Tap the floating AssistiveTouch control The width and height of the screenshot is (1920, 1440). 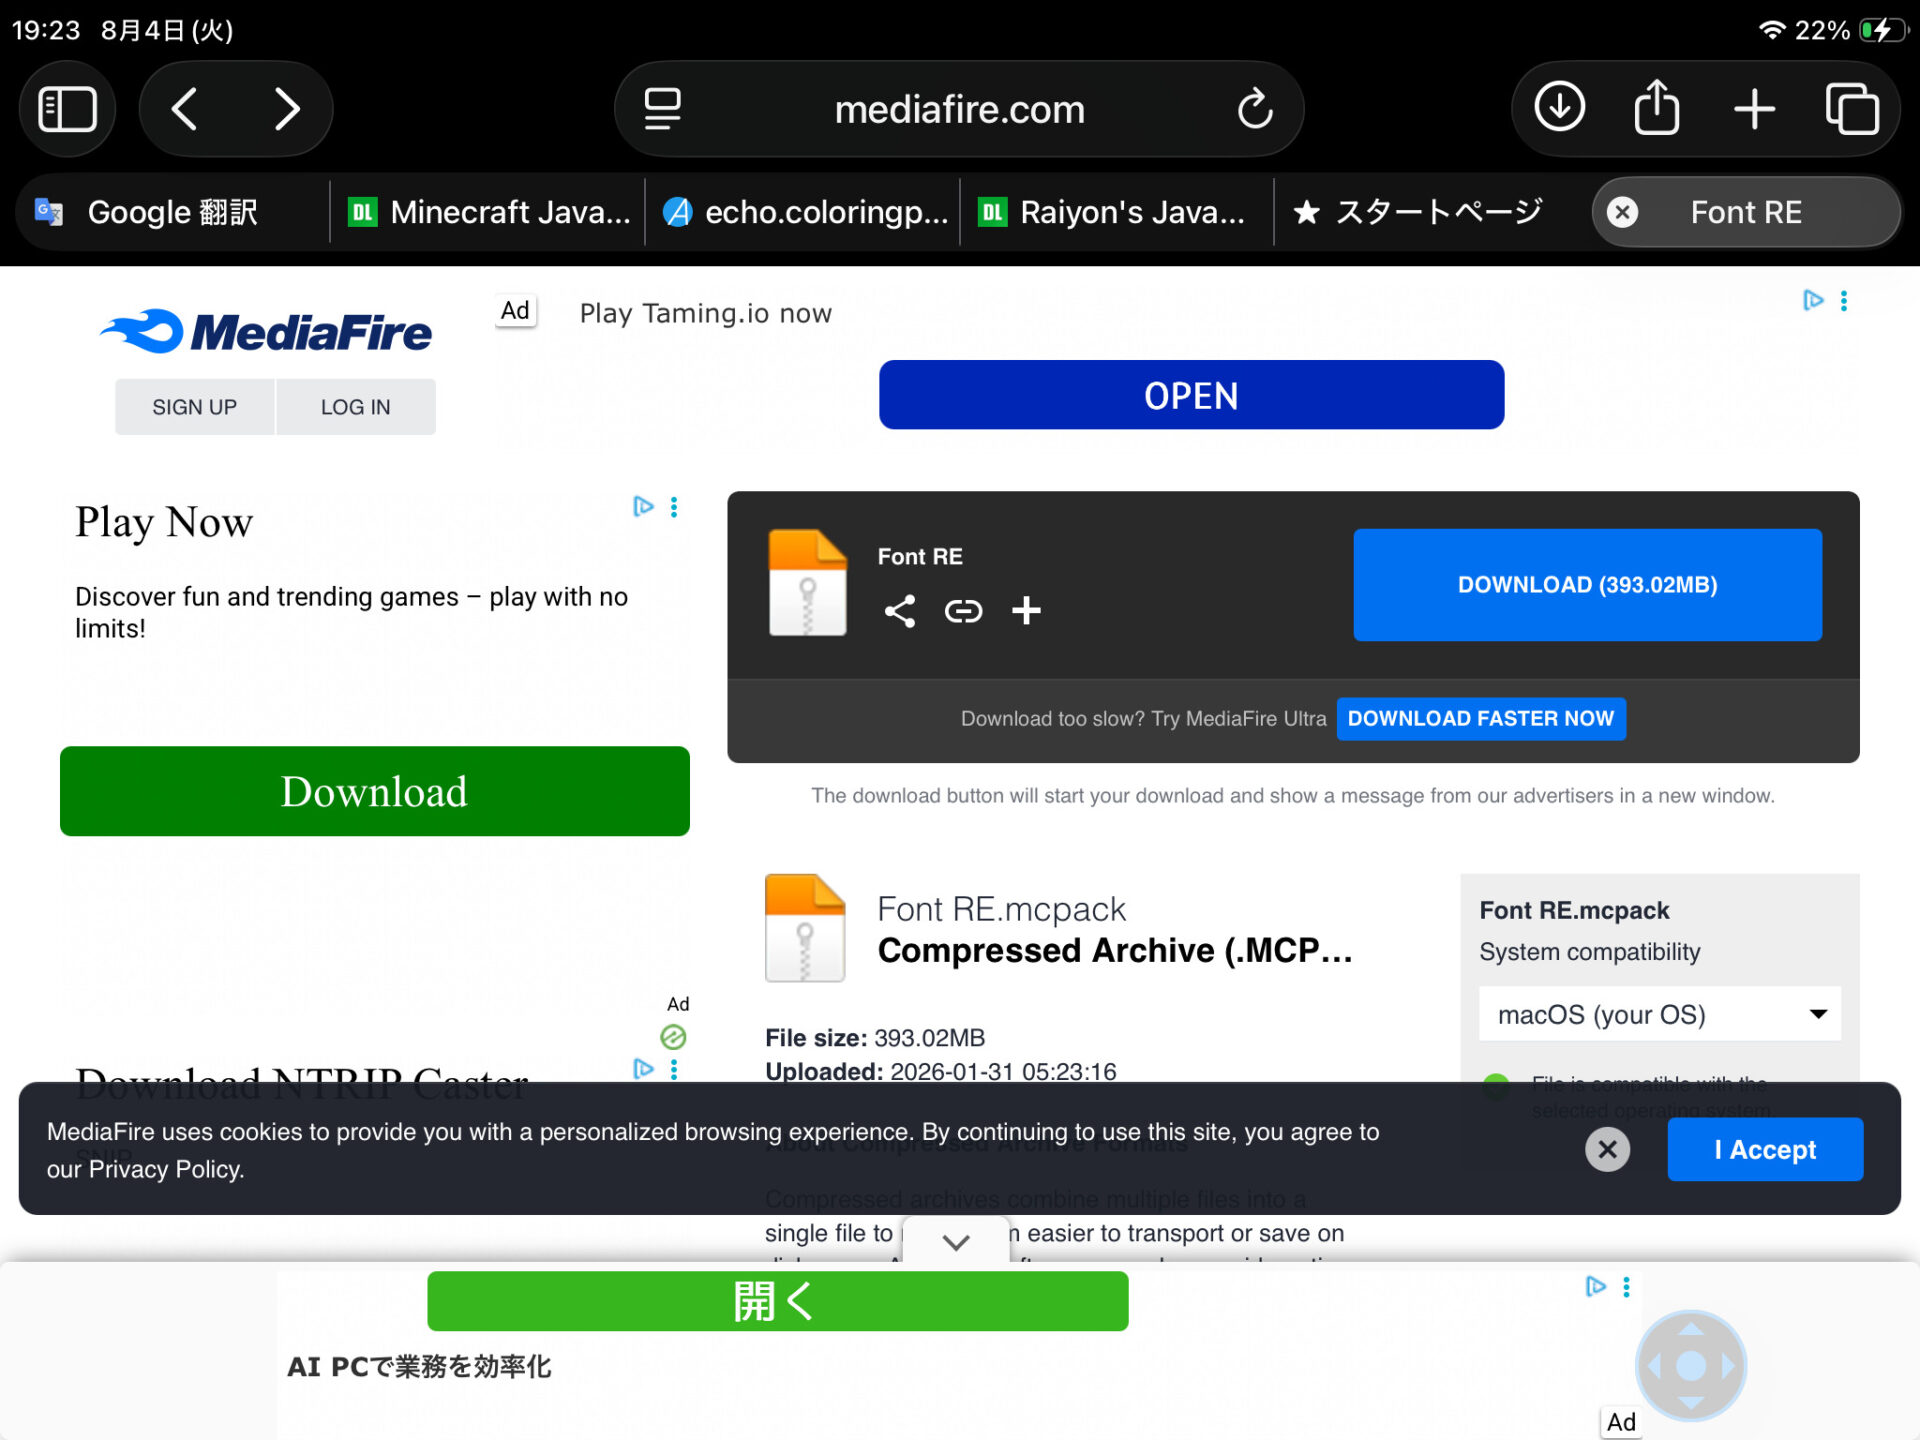(x=1691, y=1365)
